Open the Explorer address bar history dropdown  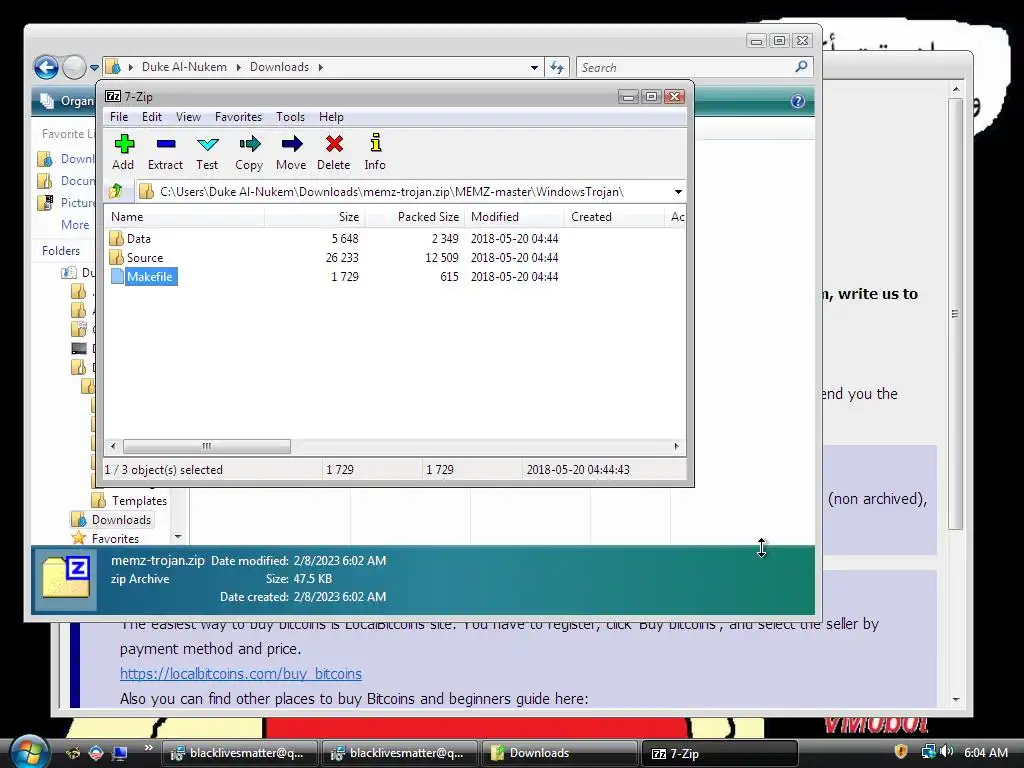[x=534, y=67]
